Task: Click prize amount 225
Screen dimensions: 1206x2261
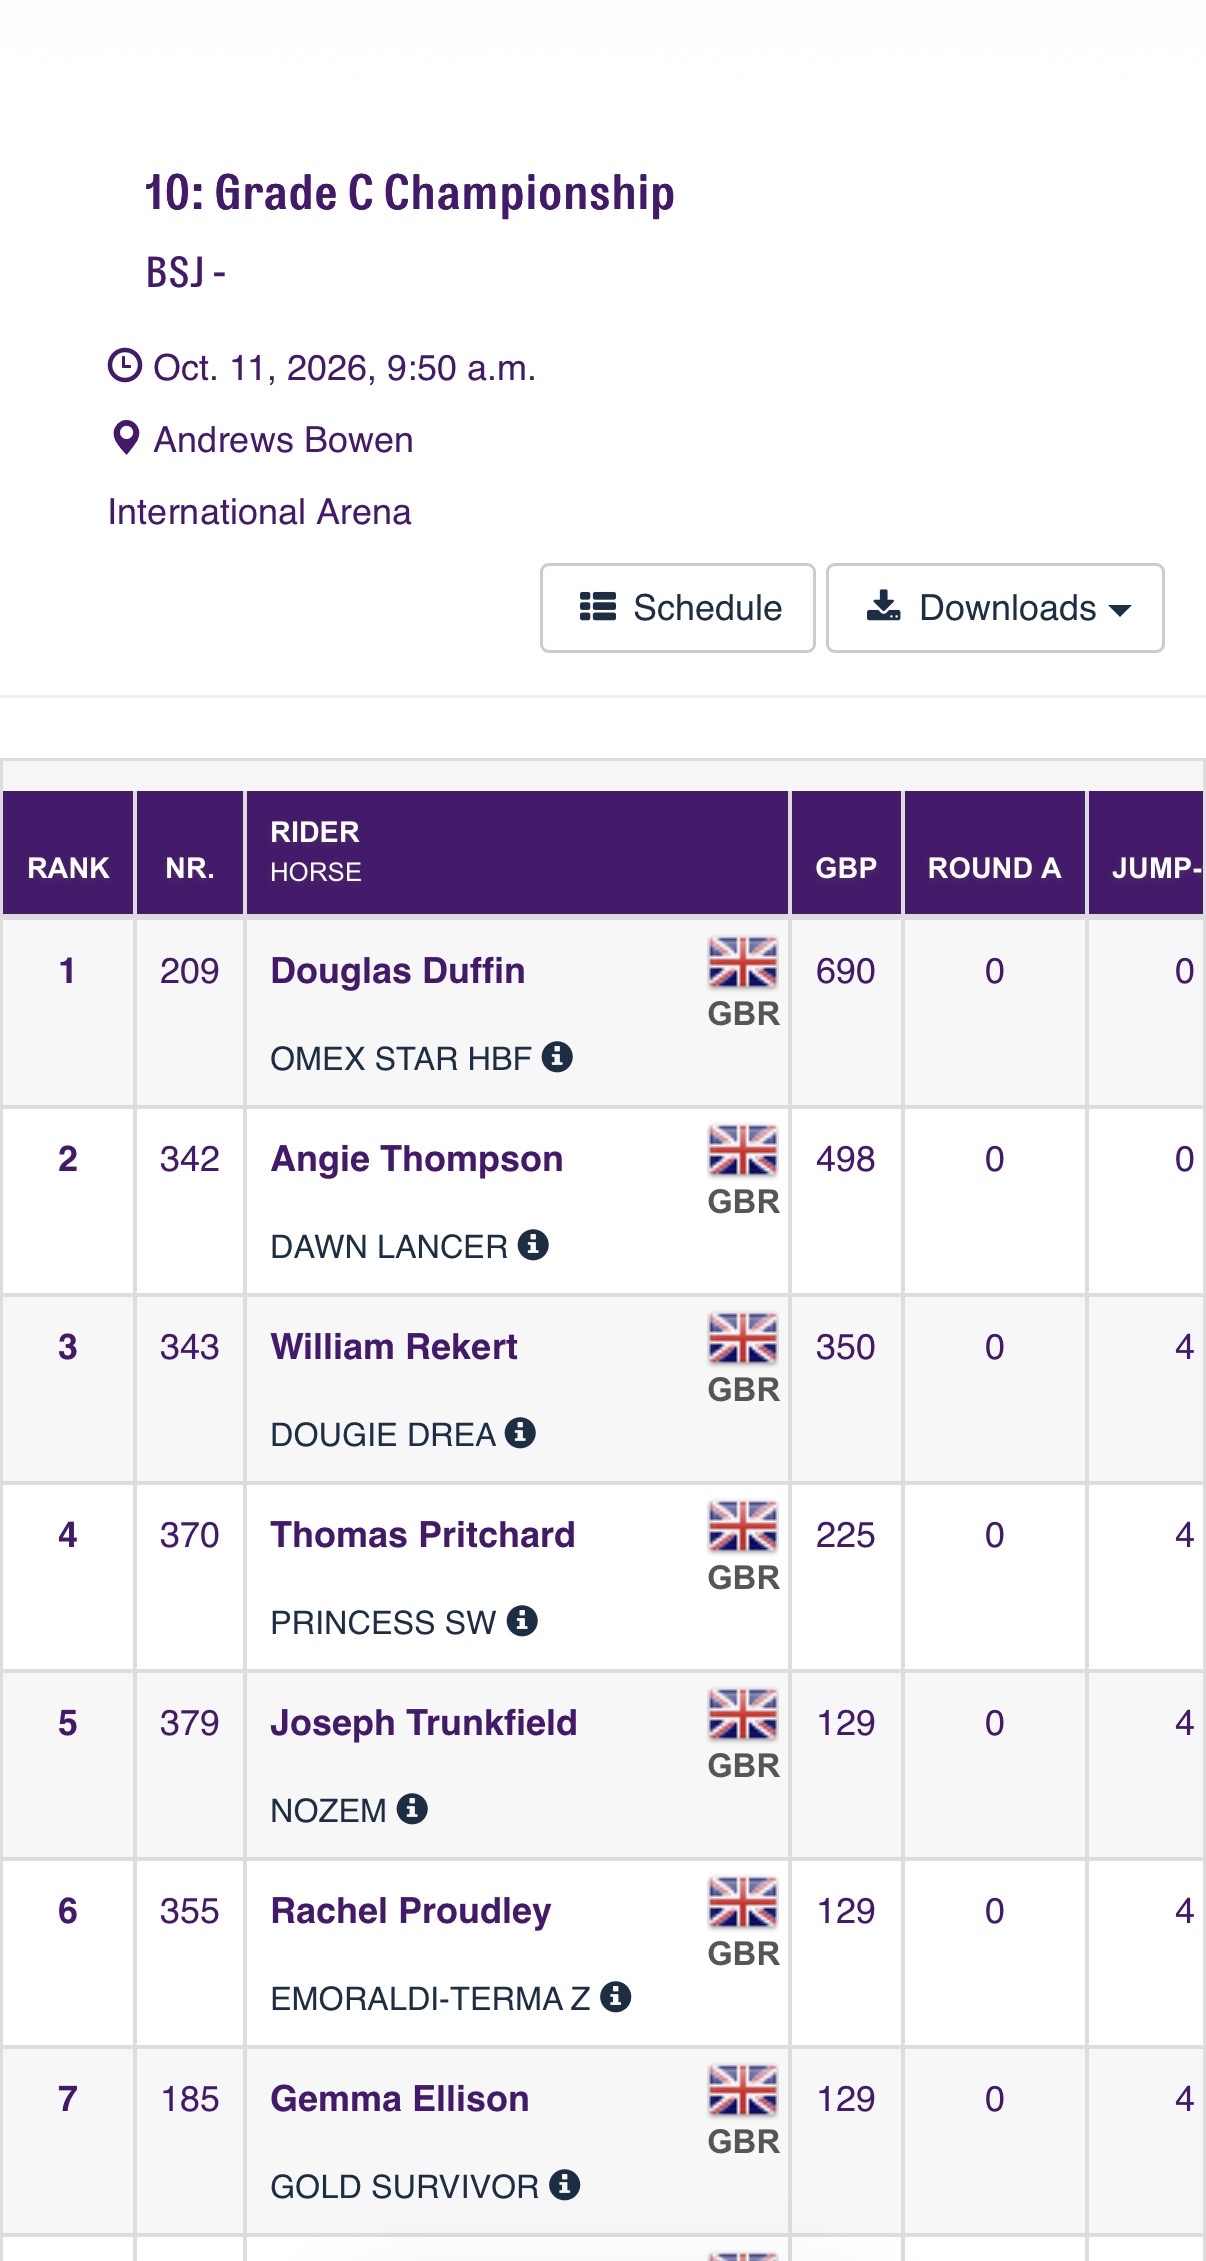Action: [846, 1535]
